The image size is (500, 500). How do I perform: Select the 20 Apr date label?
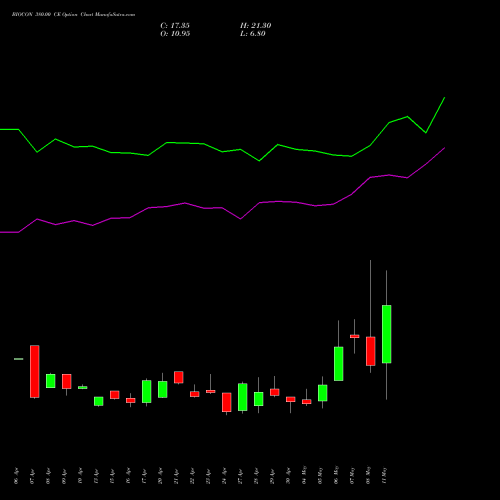[x=161, y=476]
